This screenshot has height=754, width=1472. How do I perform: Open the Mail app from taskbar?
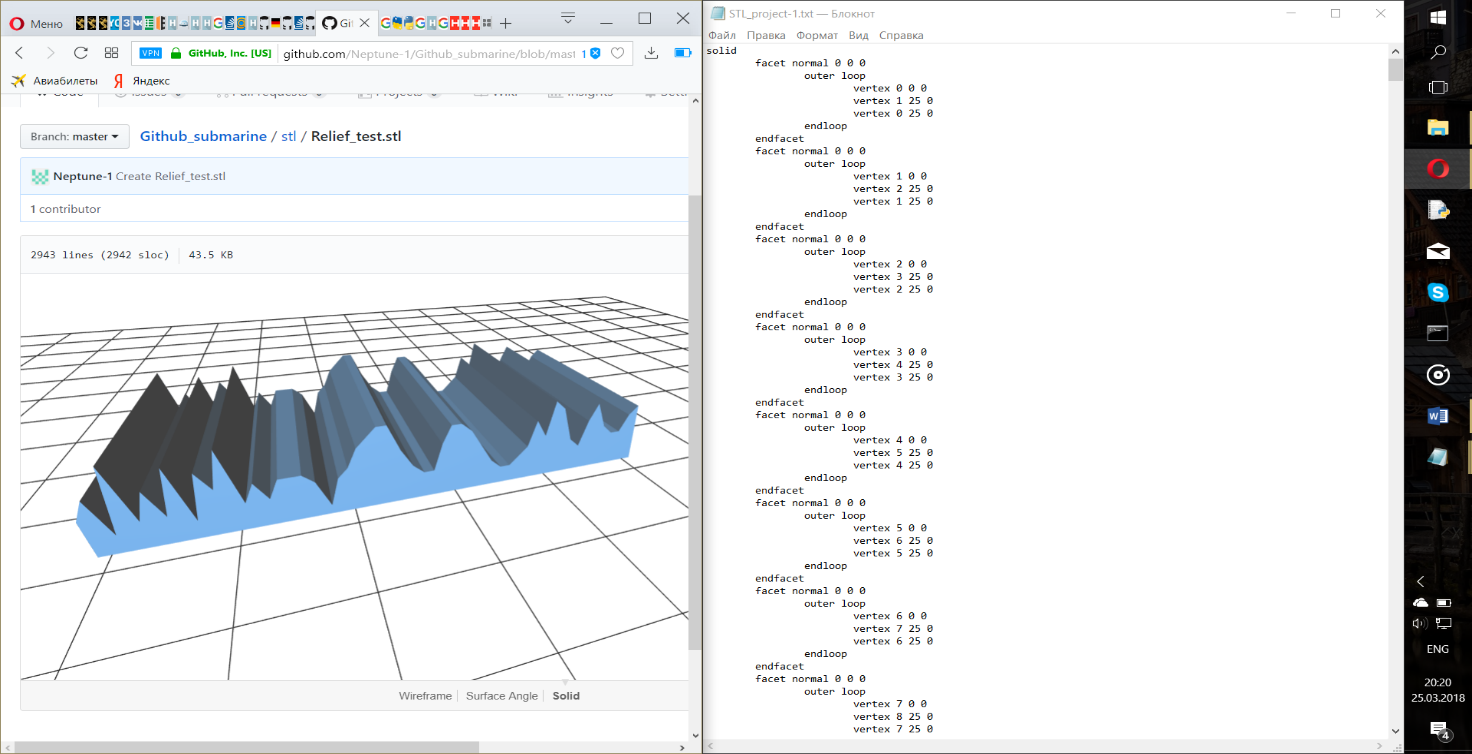(1438, 251)
